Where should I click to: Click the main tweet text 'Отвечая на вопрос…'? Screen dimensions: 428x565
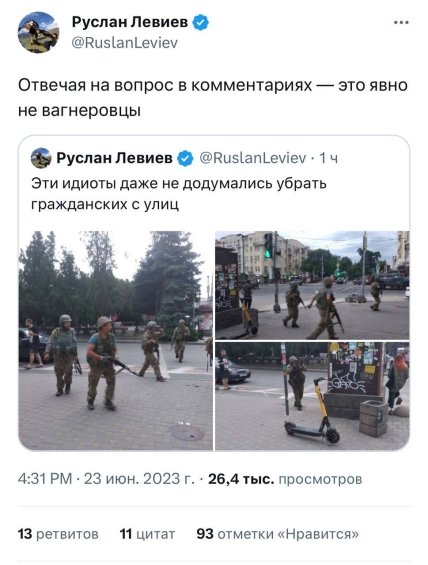pos(213,98)
